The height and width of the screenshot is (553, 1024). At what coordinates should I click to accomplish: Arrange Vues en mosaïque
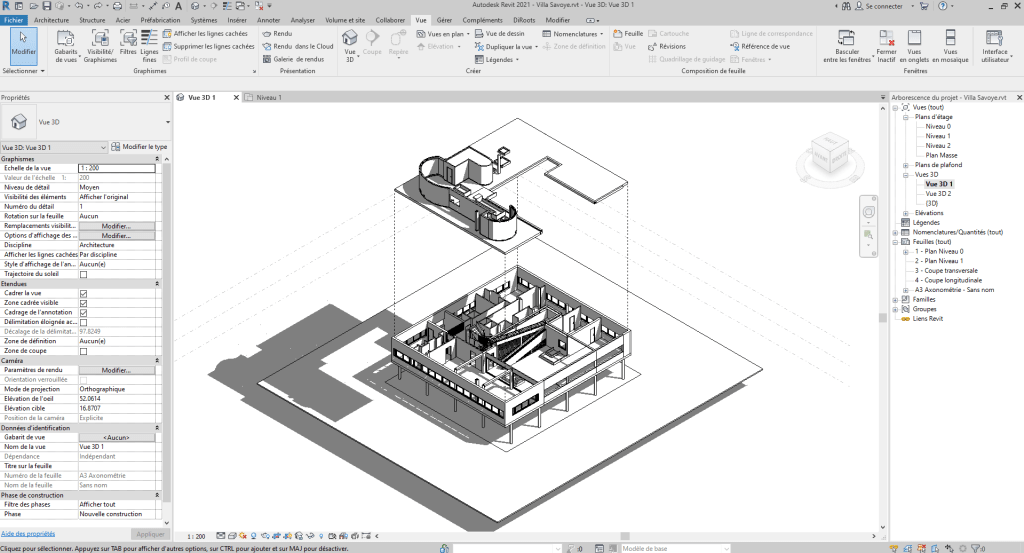point(950,46)
